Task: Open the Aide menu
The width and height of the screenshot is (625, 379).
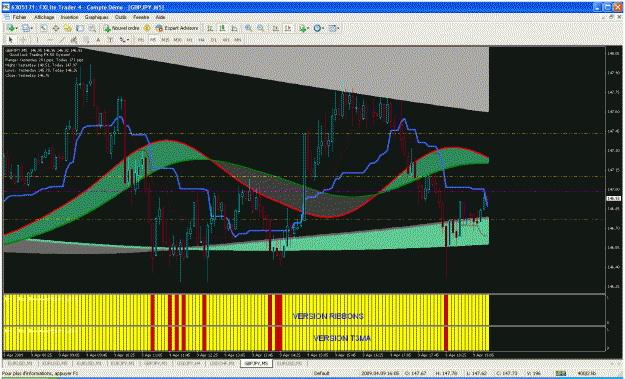Action: point(160,18)
